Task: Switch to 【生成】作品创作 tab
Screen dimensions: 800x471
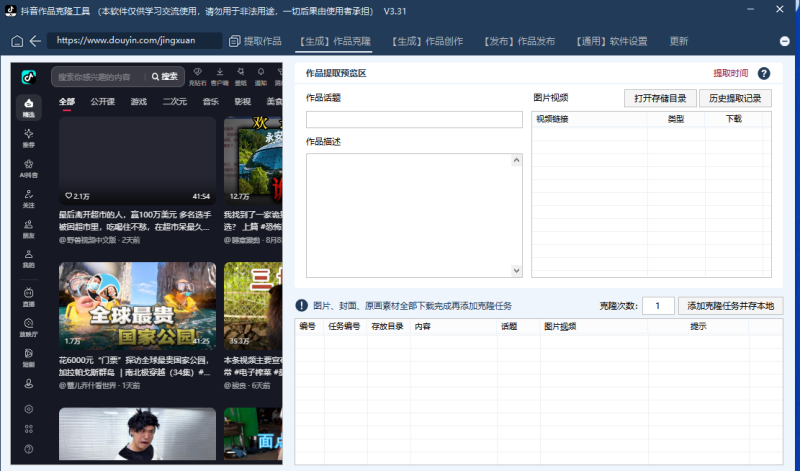Action: click(428, 41)
